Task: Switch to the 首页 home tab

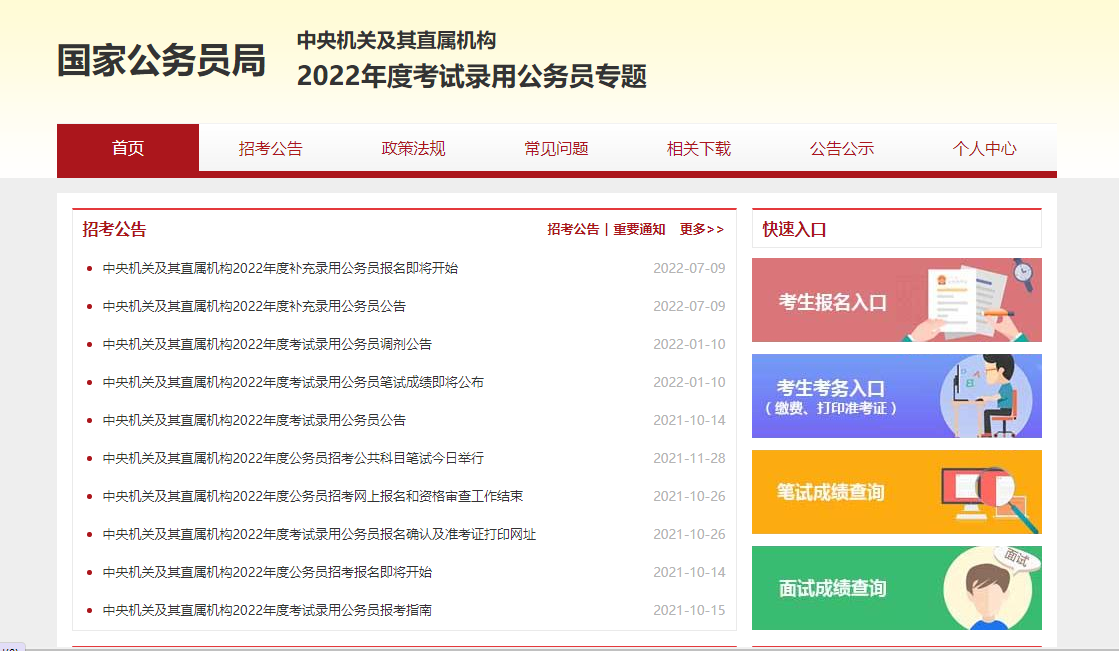Action: [x=128, y=148]
